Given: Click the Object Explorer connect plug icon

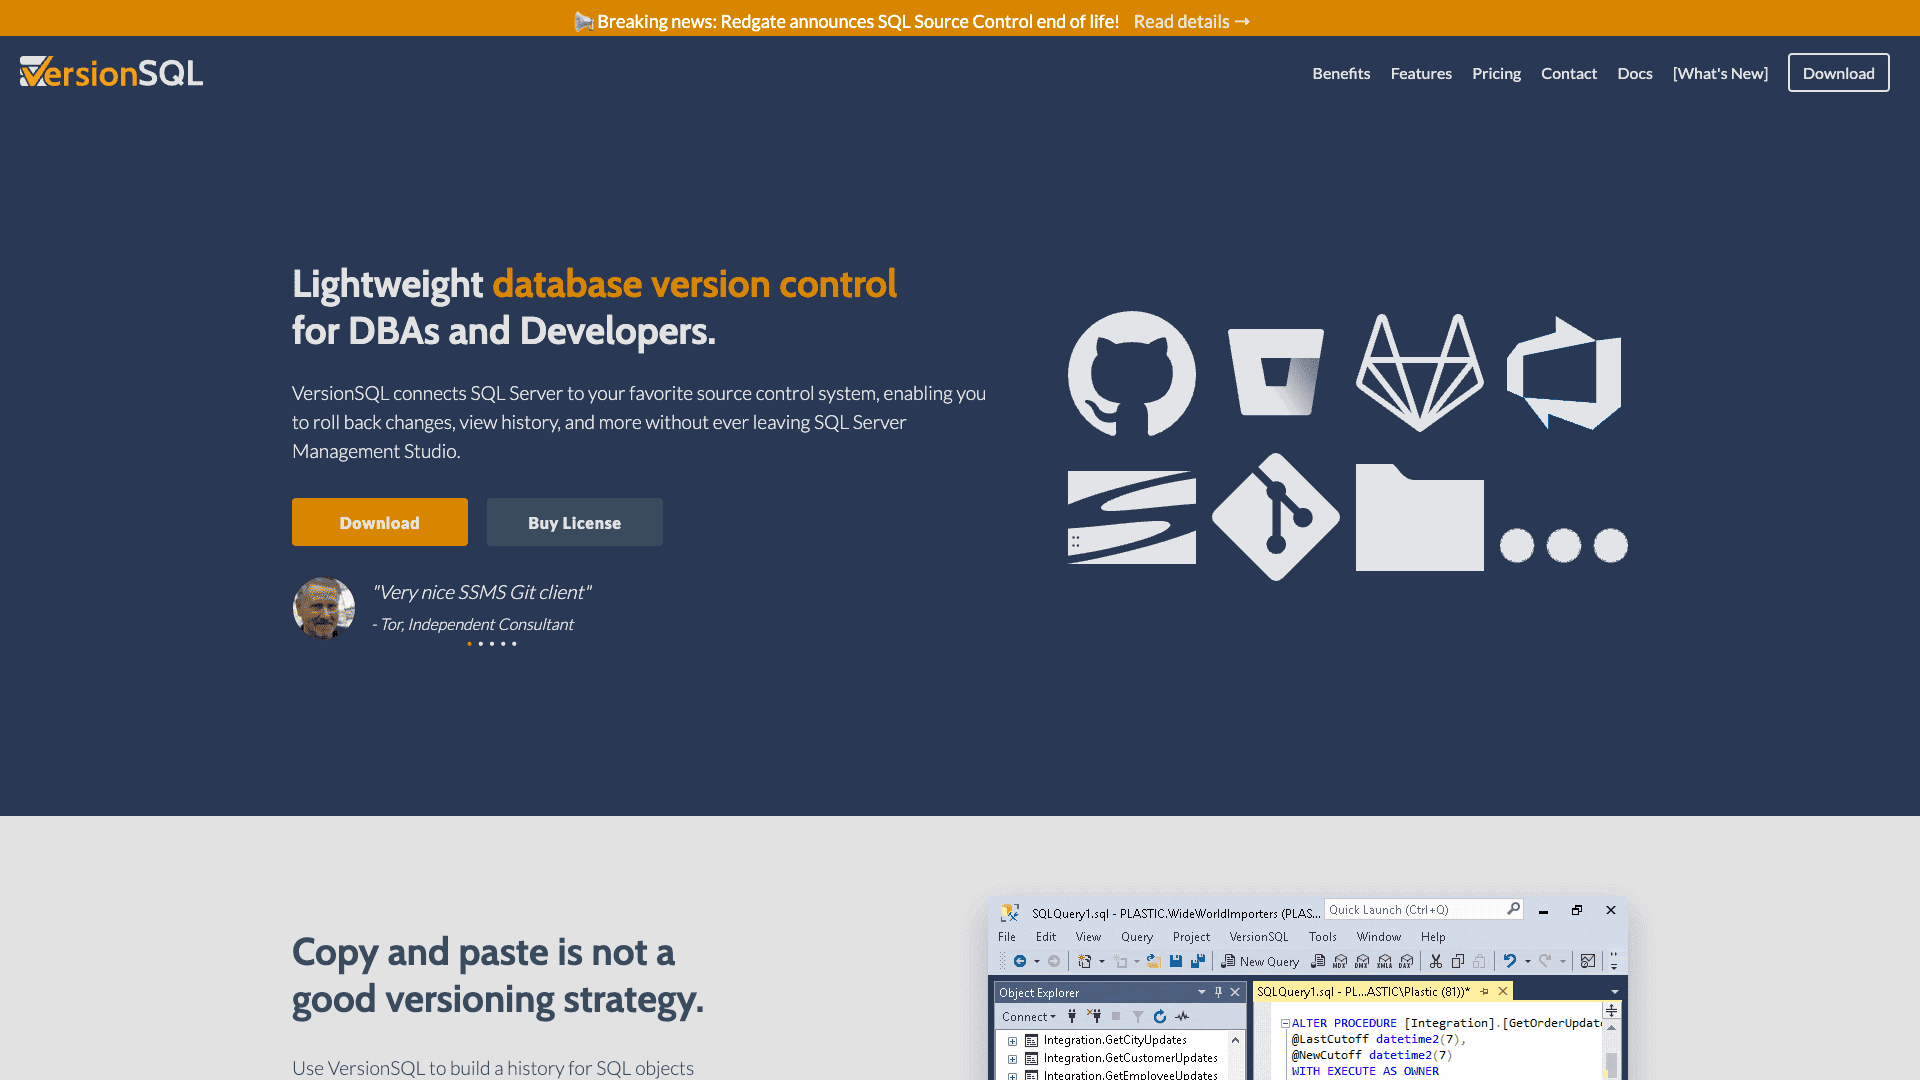Looking at the screenshot, I should pos(1072,1016).
